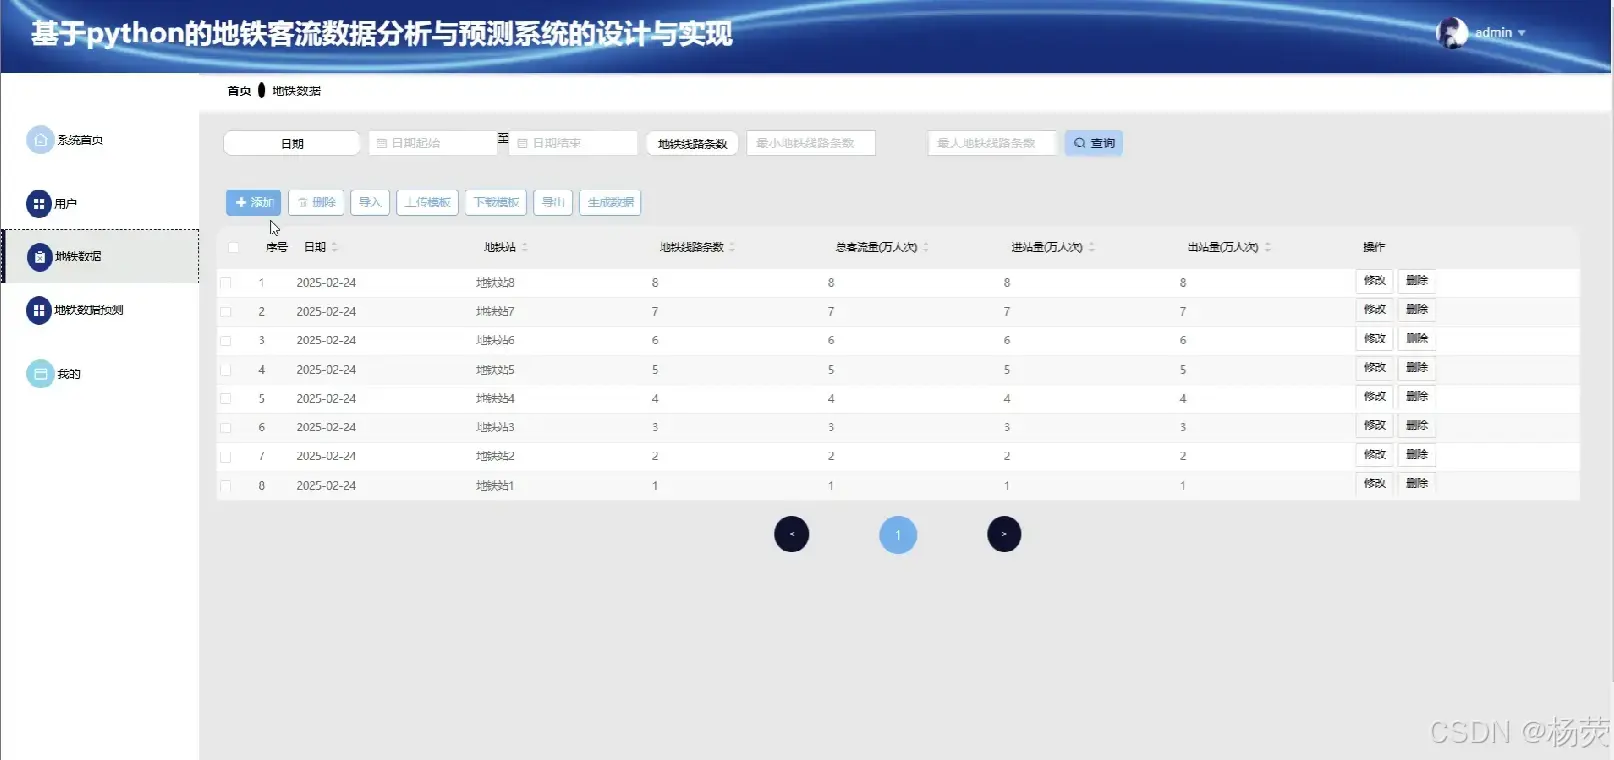Click the 系统首页 home icon in sidebar
Viewport: 1614px width, 760px height.
tap(40, 140)
